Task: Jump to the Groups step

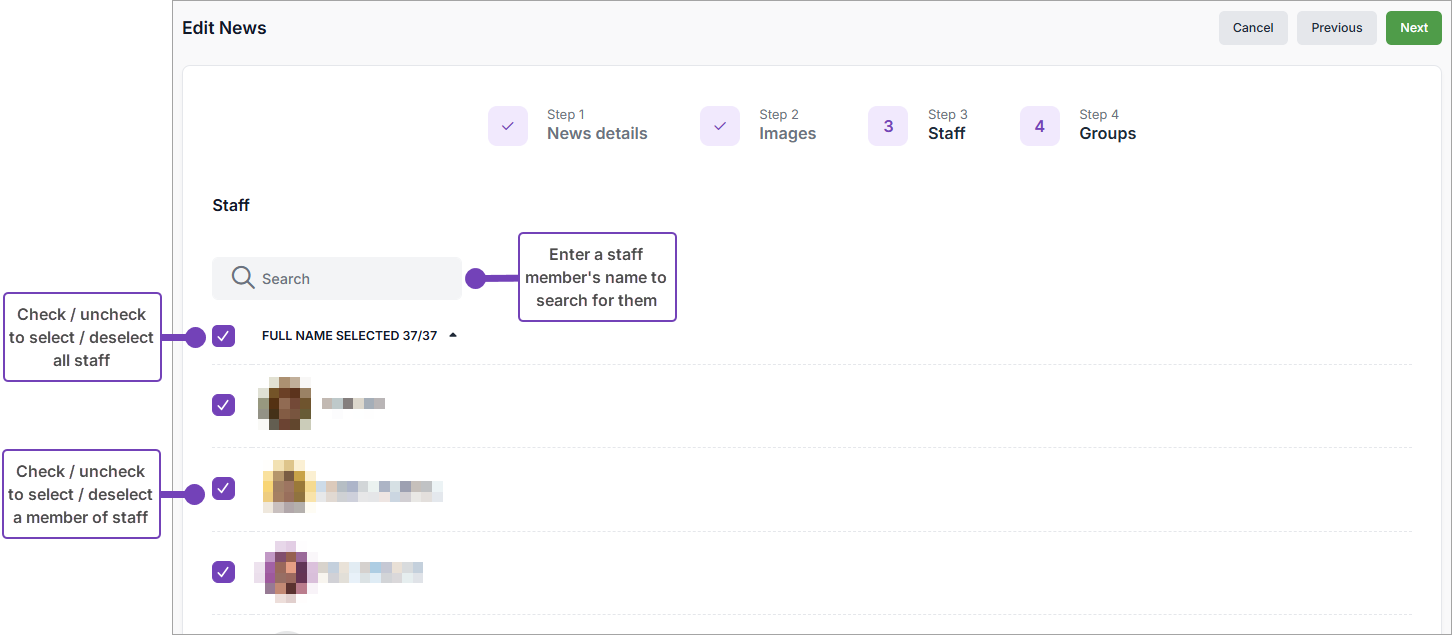Action: (1107, 133)
